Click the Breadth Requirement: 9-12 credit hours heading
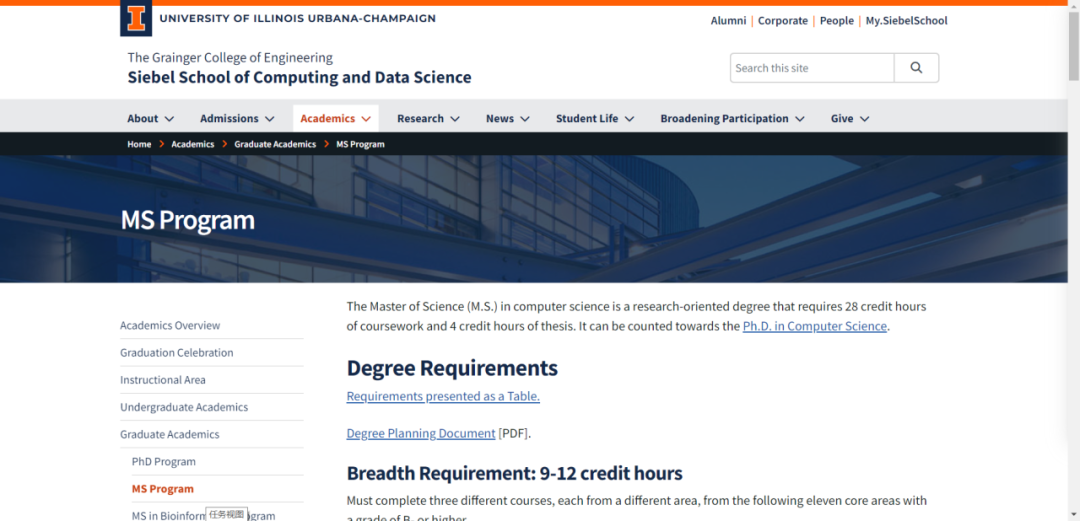1080x521 pixels. click(515, 473)
